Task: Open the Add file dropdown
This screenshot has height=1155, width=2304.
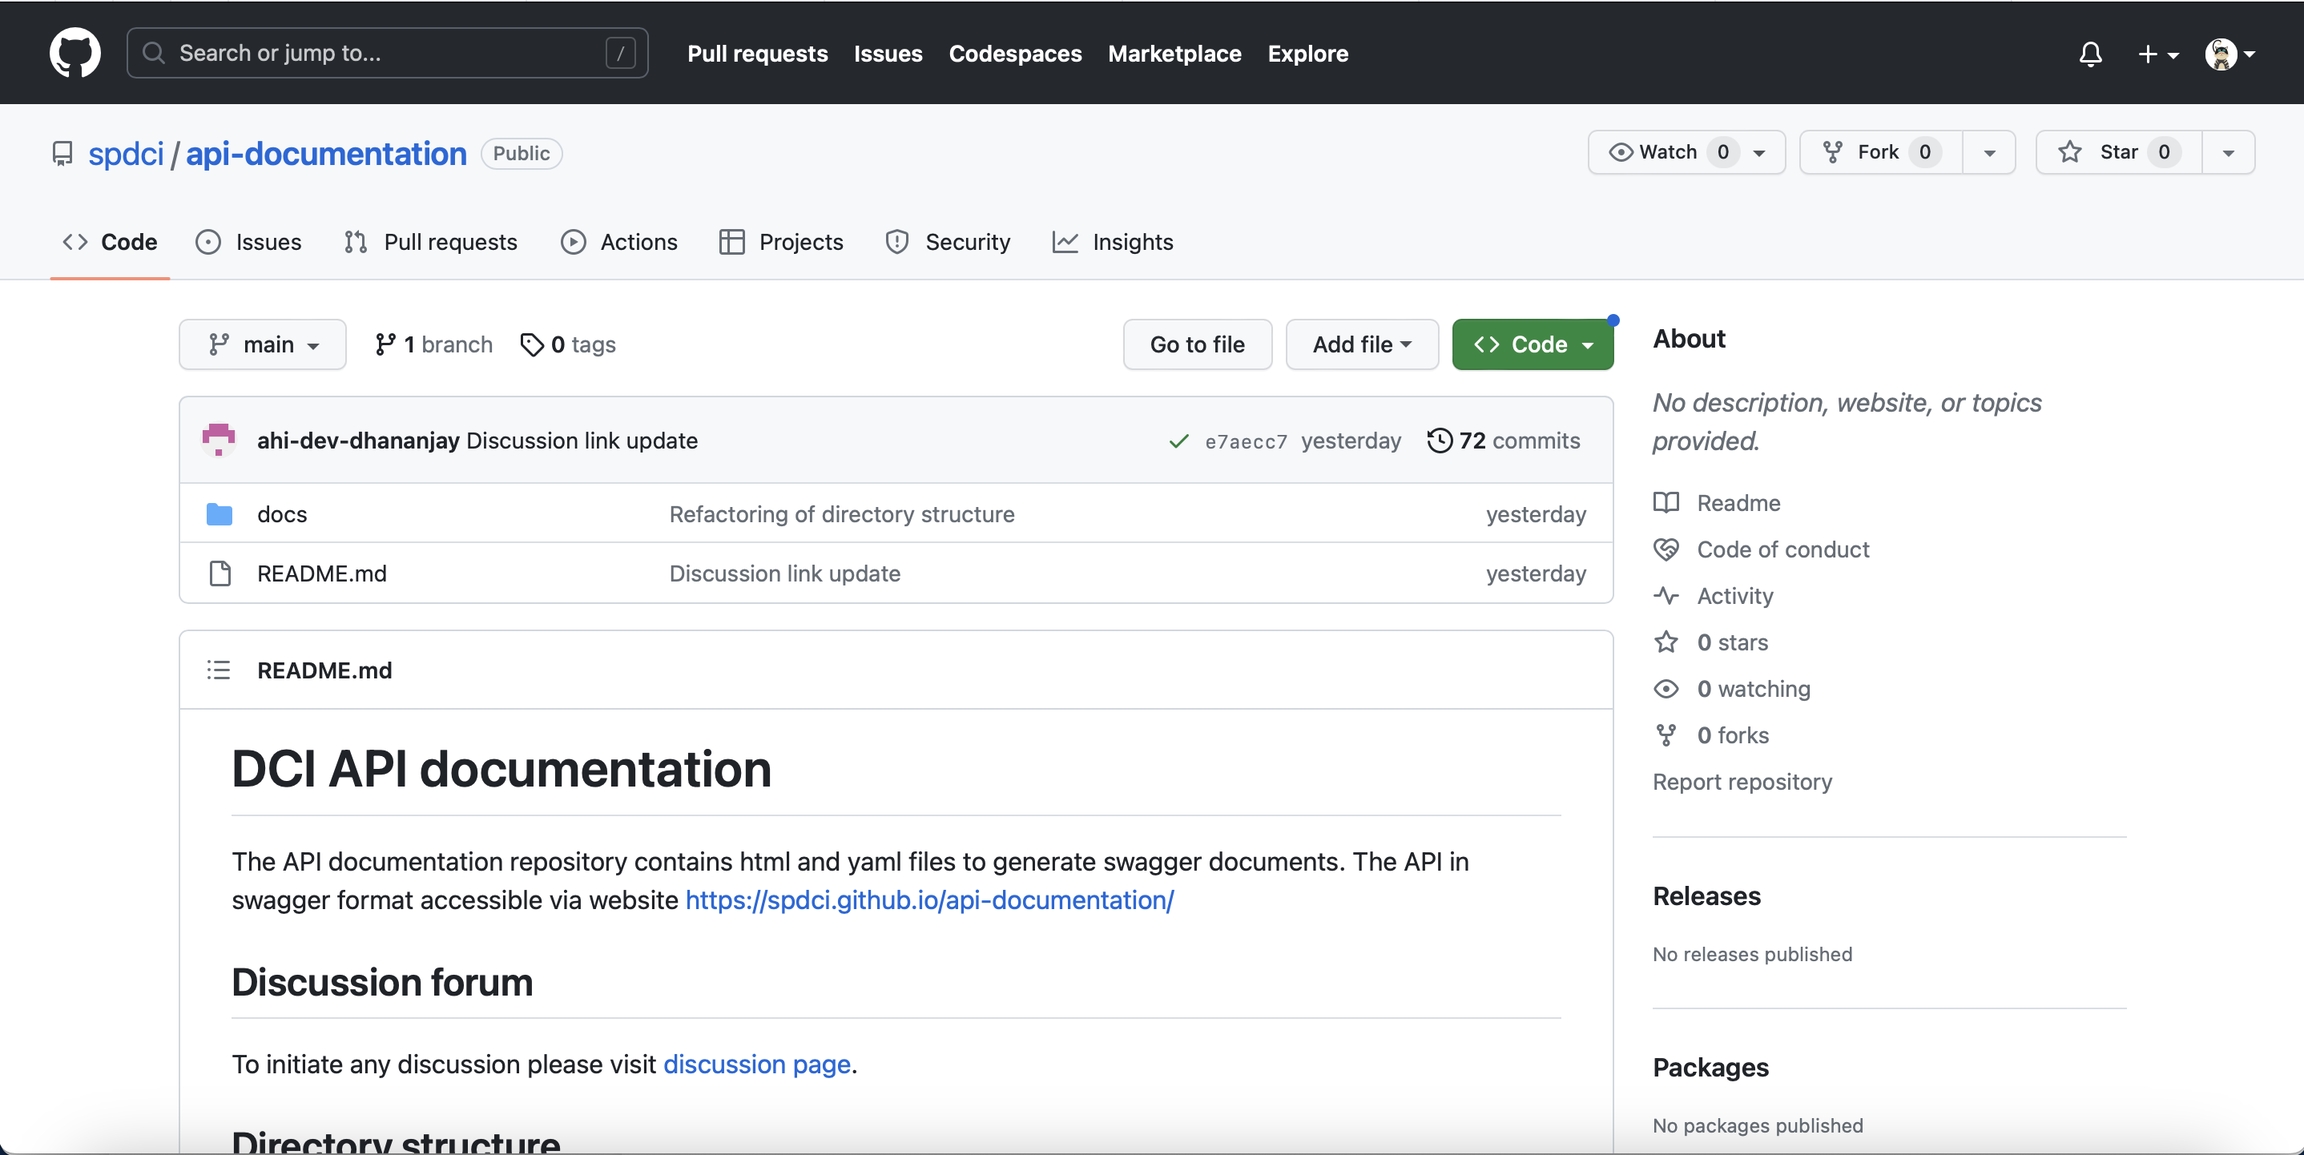Action: click(x=1361, y=345)
